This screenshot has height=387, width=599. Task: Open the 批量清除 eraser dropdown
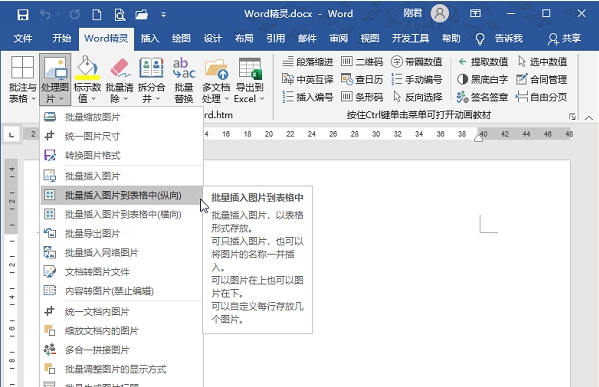tap(119, 80)
